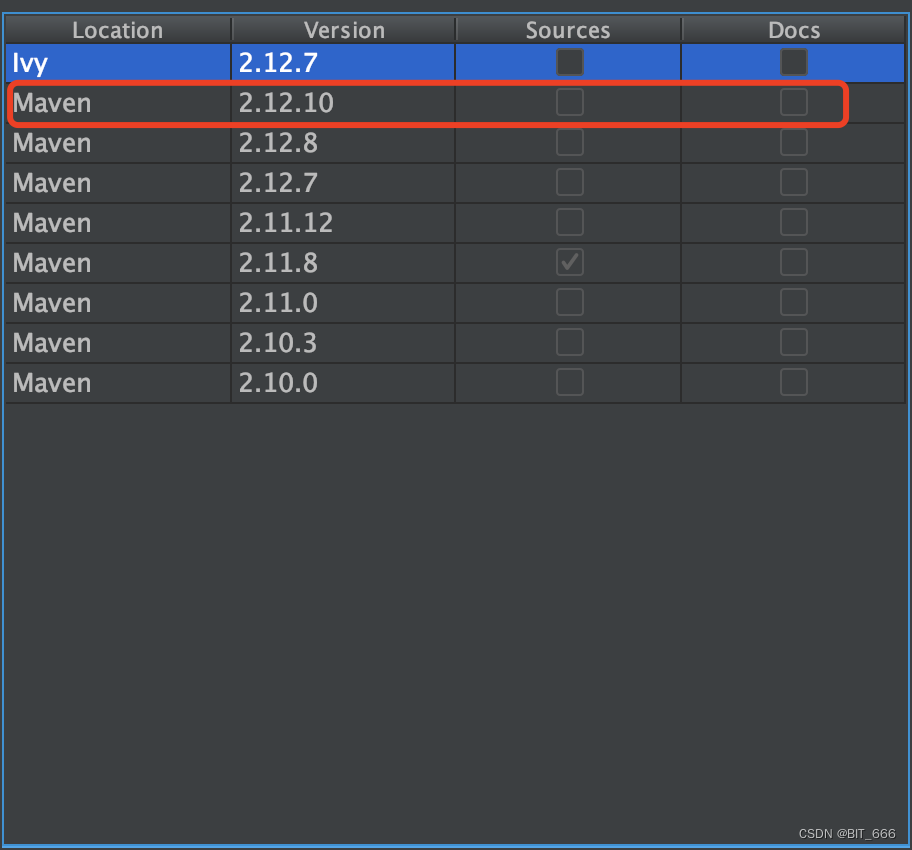Select version 2.11.0 cell
This screenshot has width=912, height=850.
pos(343,303)
